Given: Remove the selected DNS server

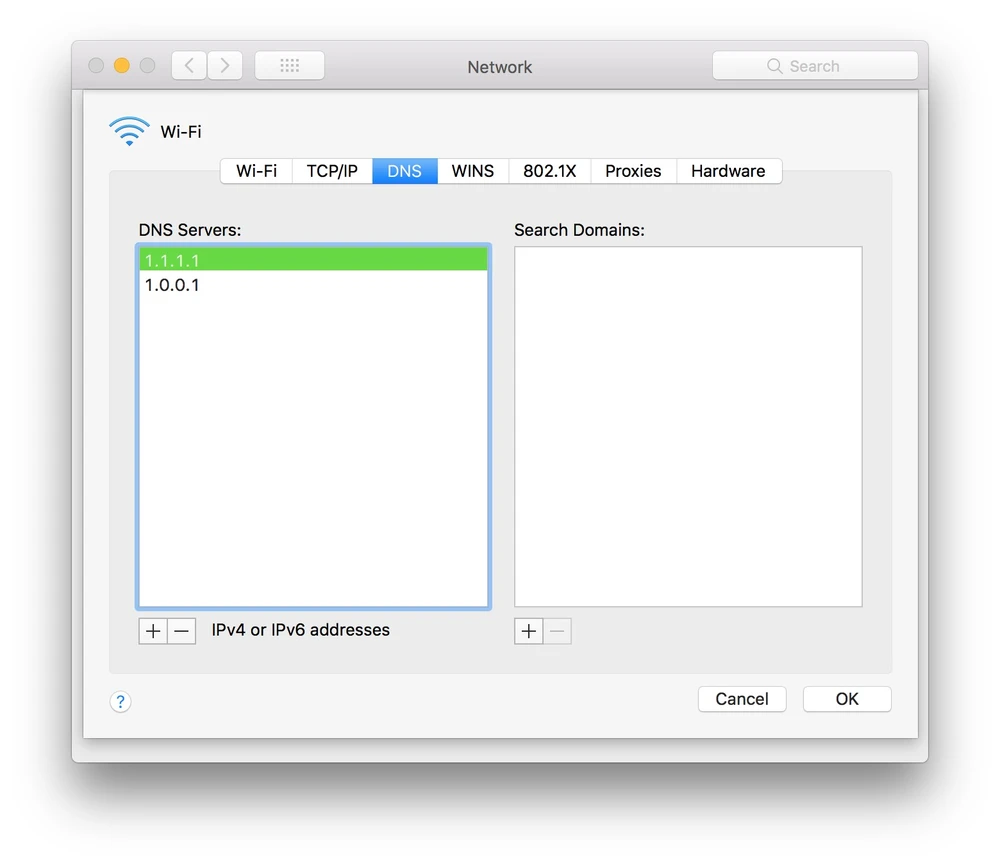Looking at the screenshot, I should click(x=181, y=631).
